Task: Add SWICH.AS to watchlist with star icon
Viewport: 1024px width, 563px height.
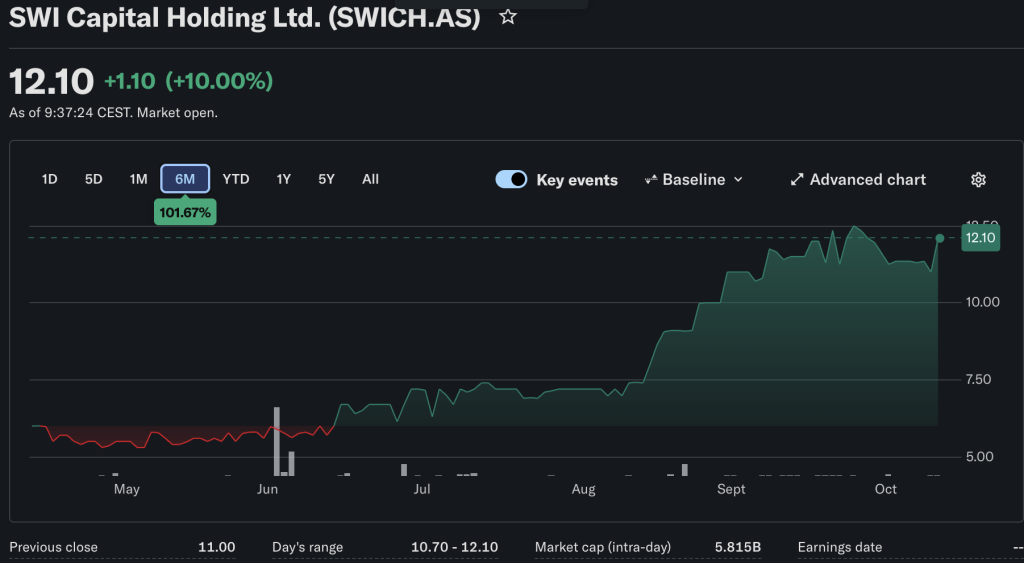Action: pyautogui.click(x=507, y=17)
